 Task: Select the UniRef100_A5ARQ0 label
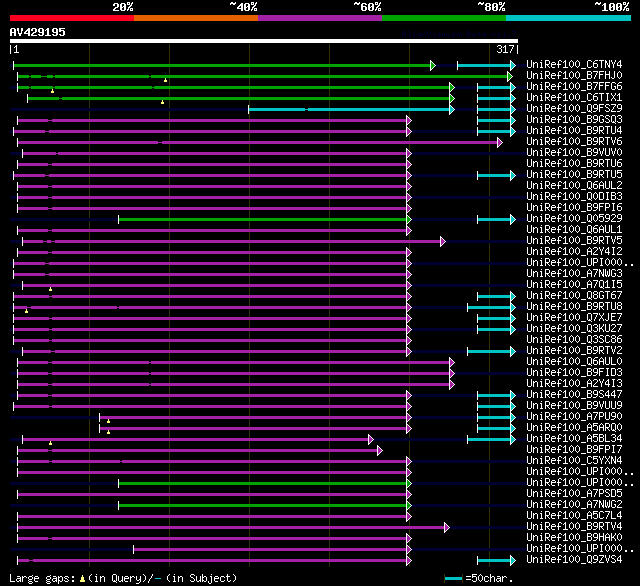point(574,428)
